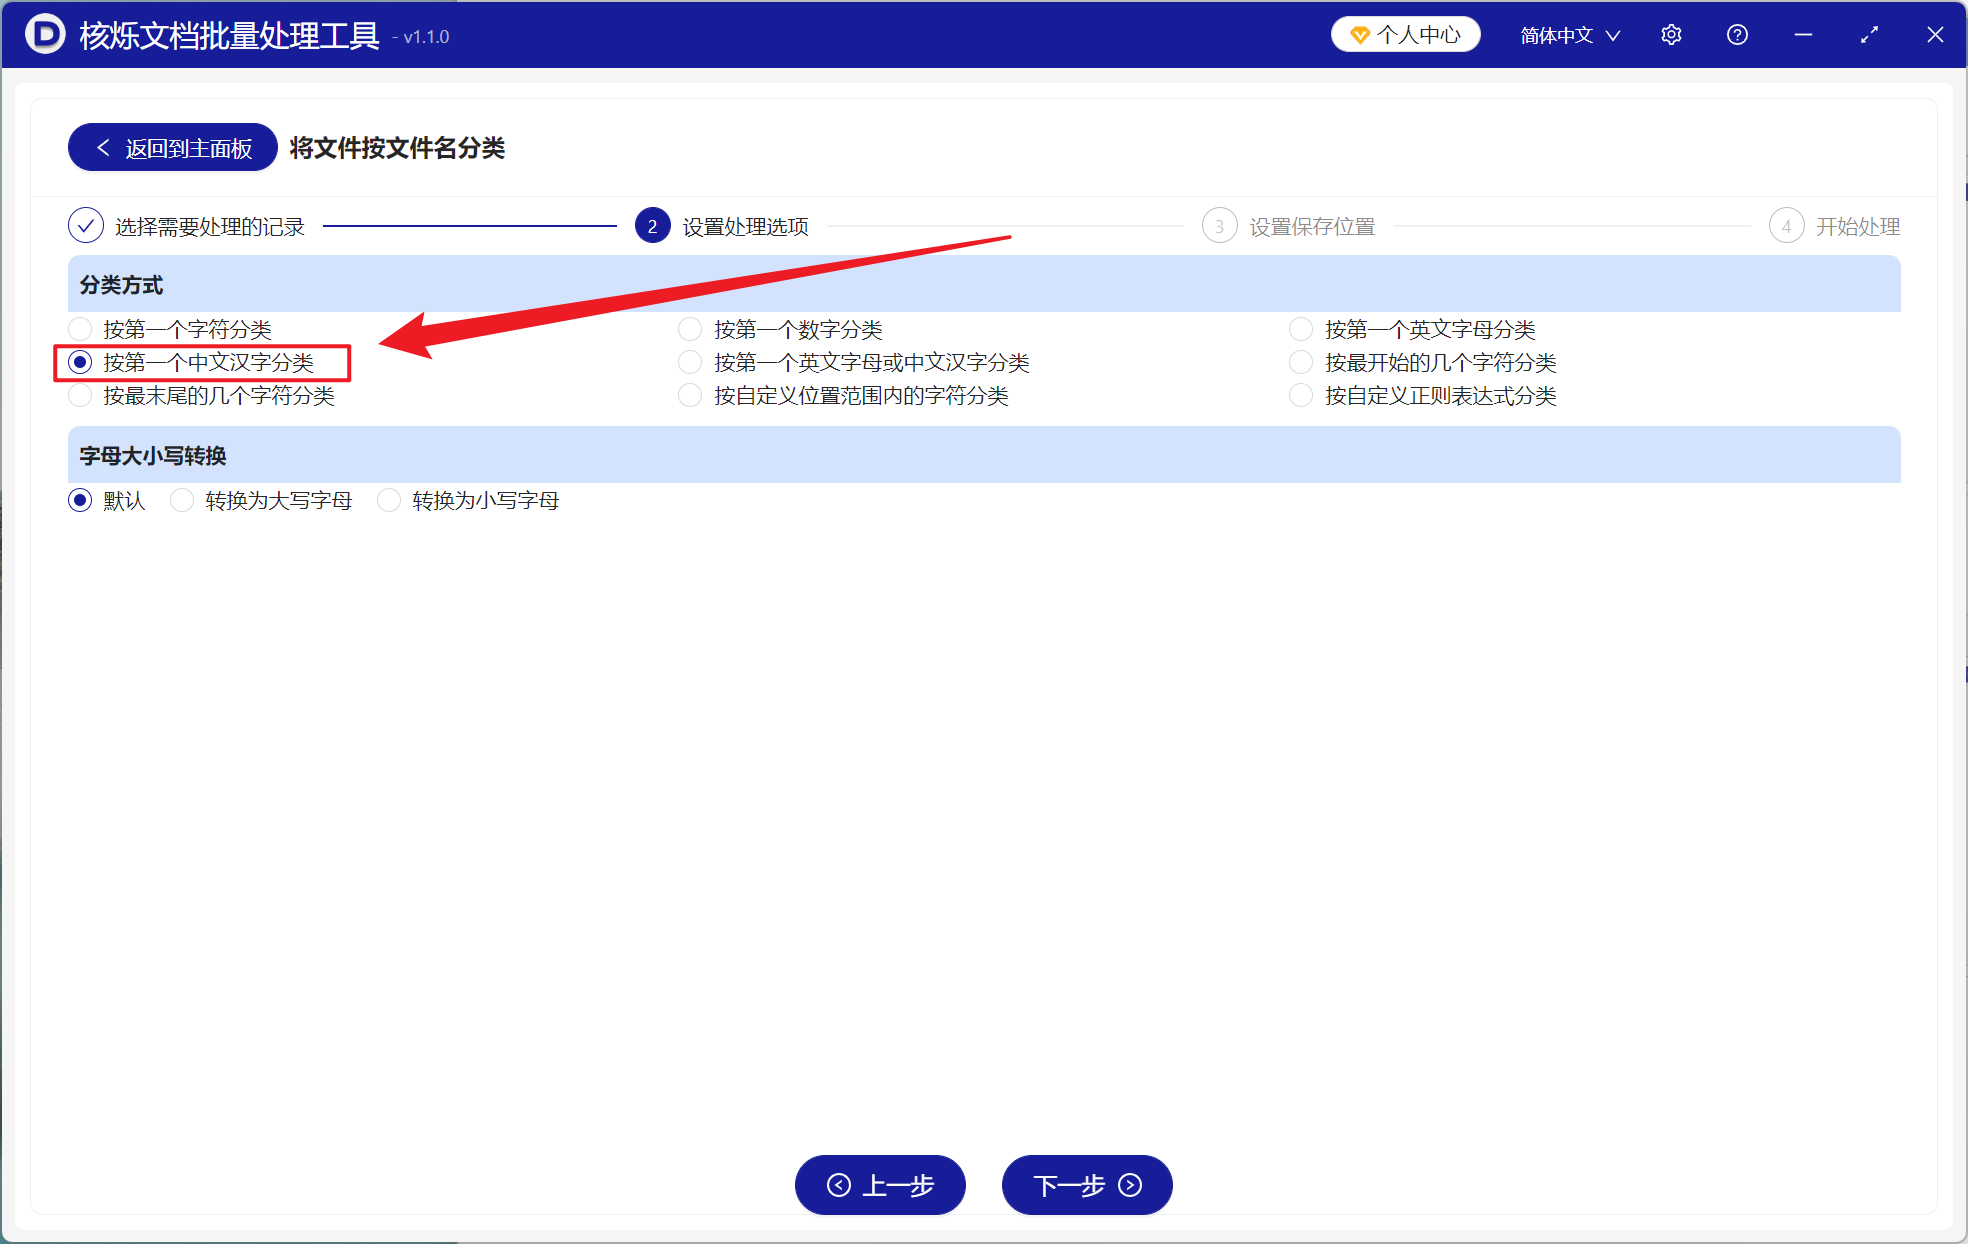Click the step 2 circle 设置处理选项
Screen dimensions: 1968x1244
pyautogui.click(x=652, y=226)
